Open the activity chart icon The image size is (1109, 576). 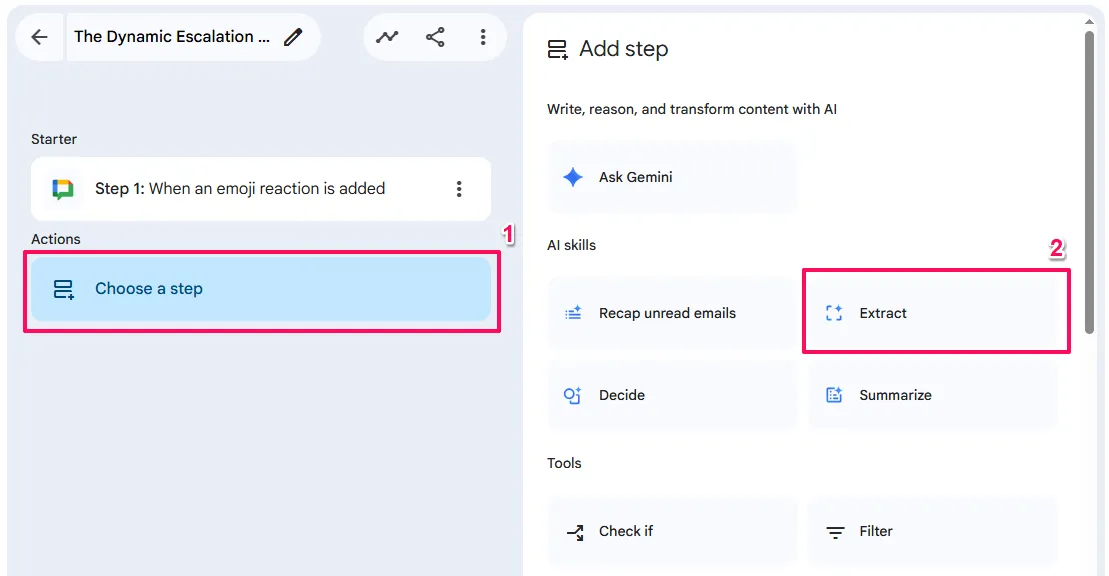[x=387, y=37]
